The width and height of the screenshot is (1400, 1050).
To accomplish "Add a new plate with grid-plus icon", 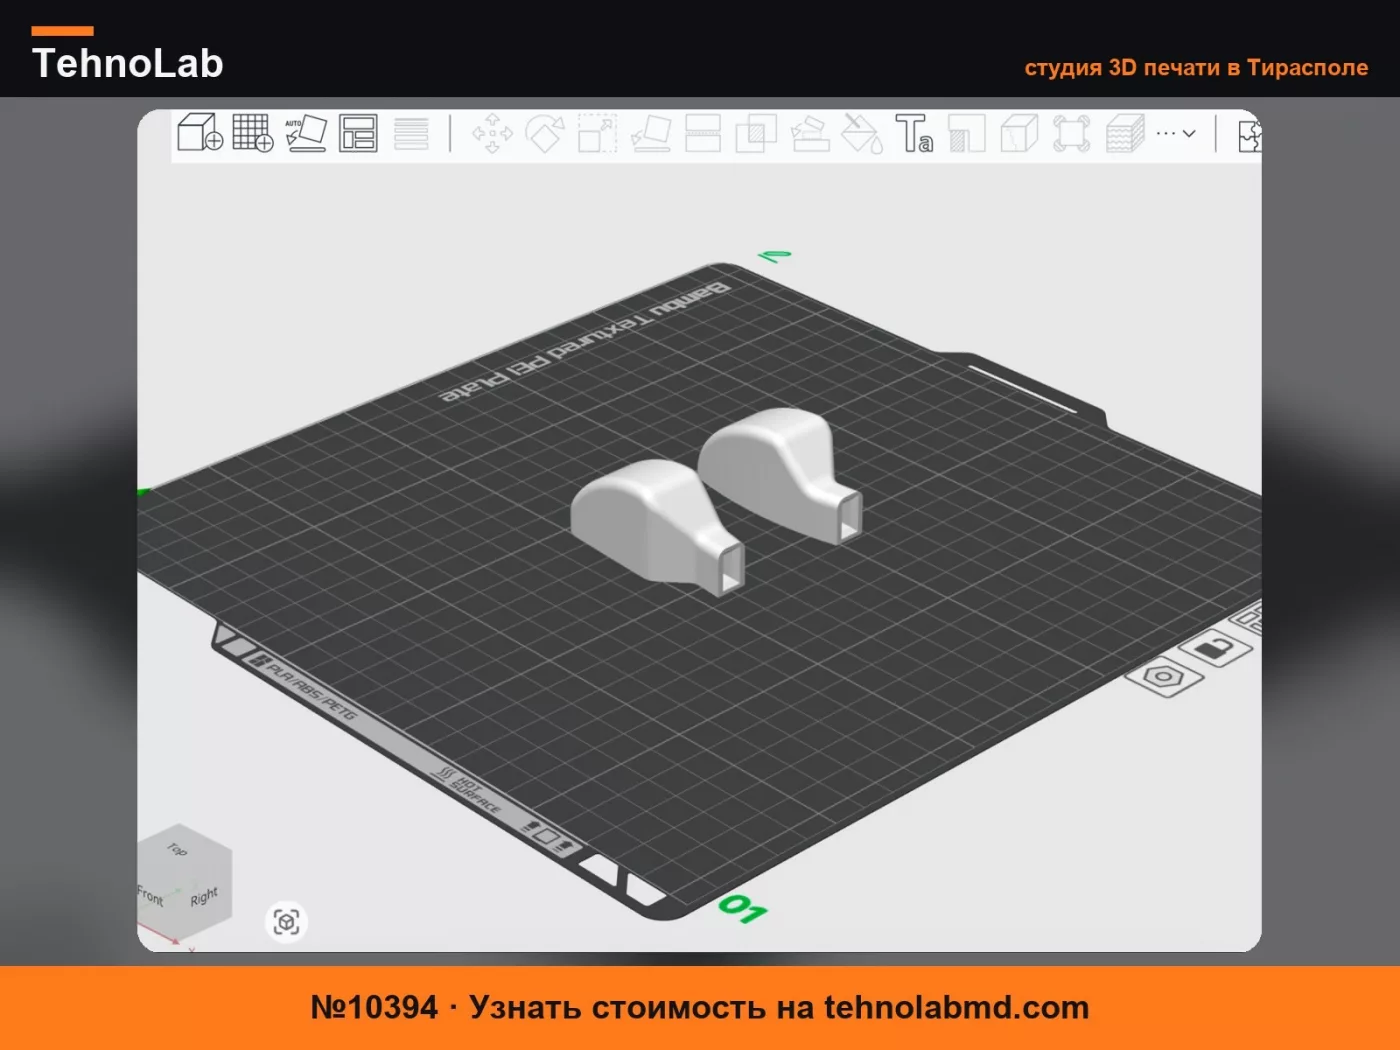I will click(x=253, y=132).
